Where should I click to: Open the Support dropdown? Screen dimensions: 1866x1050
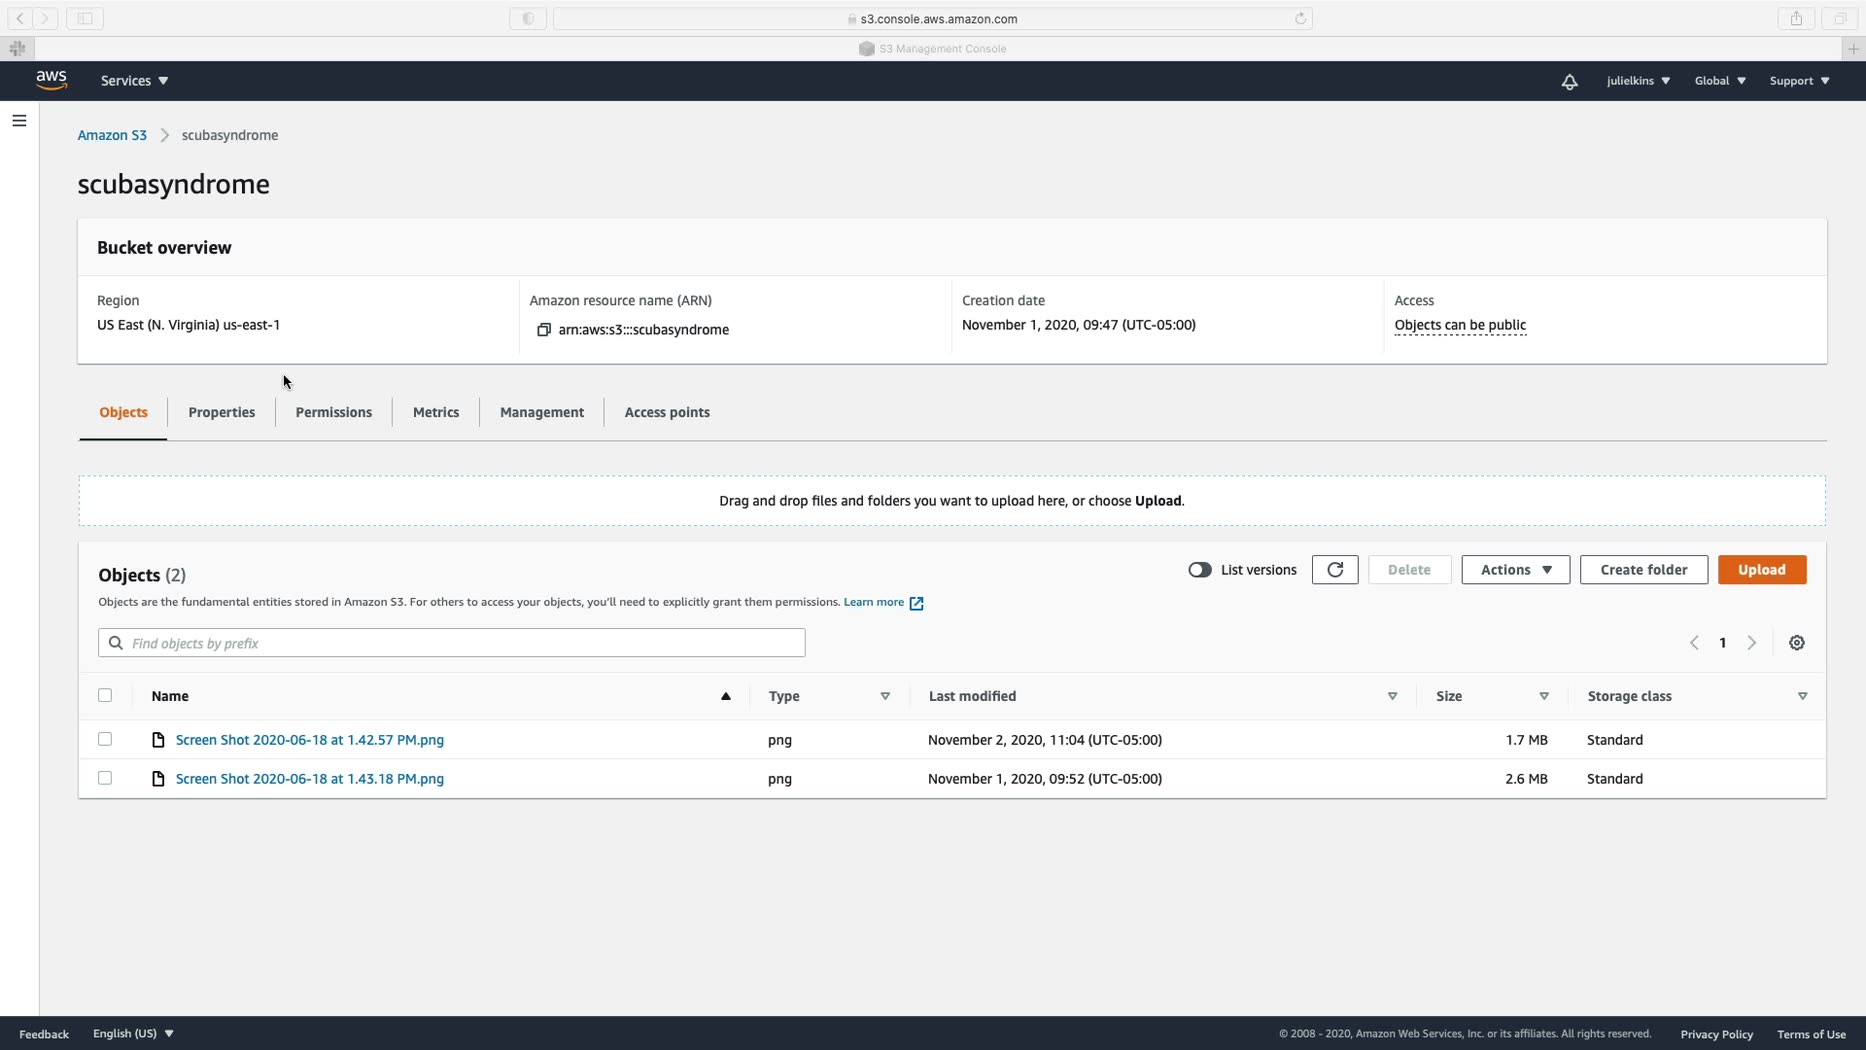click(1799, 81)
